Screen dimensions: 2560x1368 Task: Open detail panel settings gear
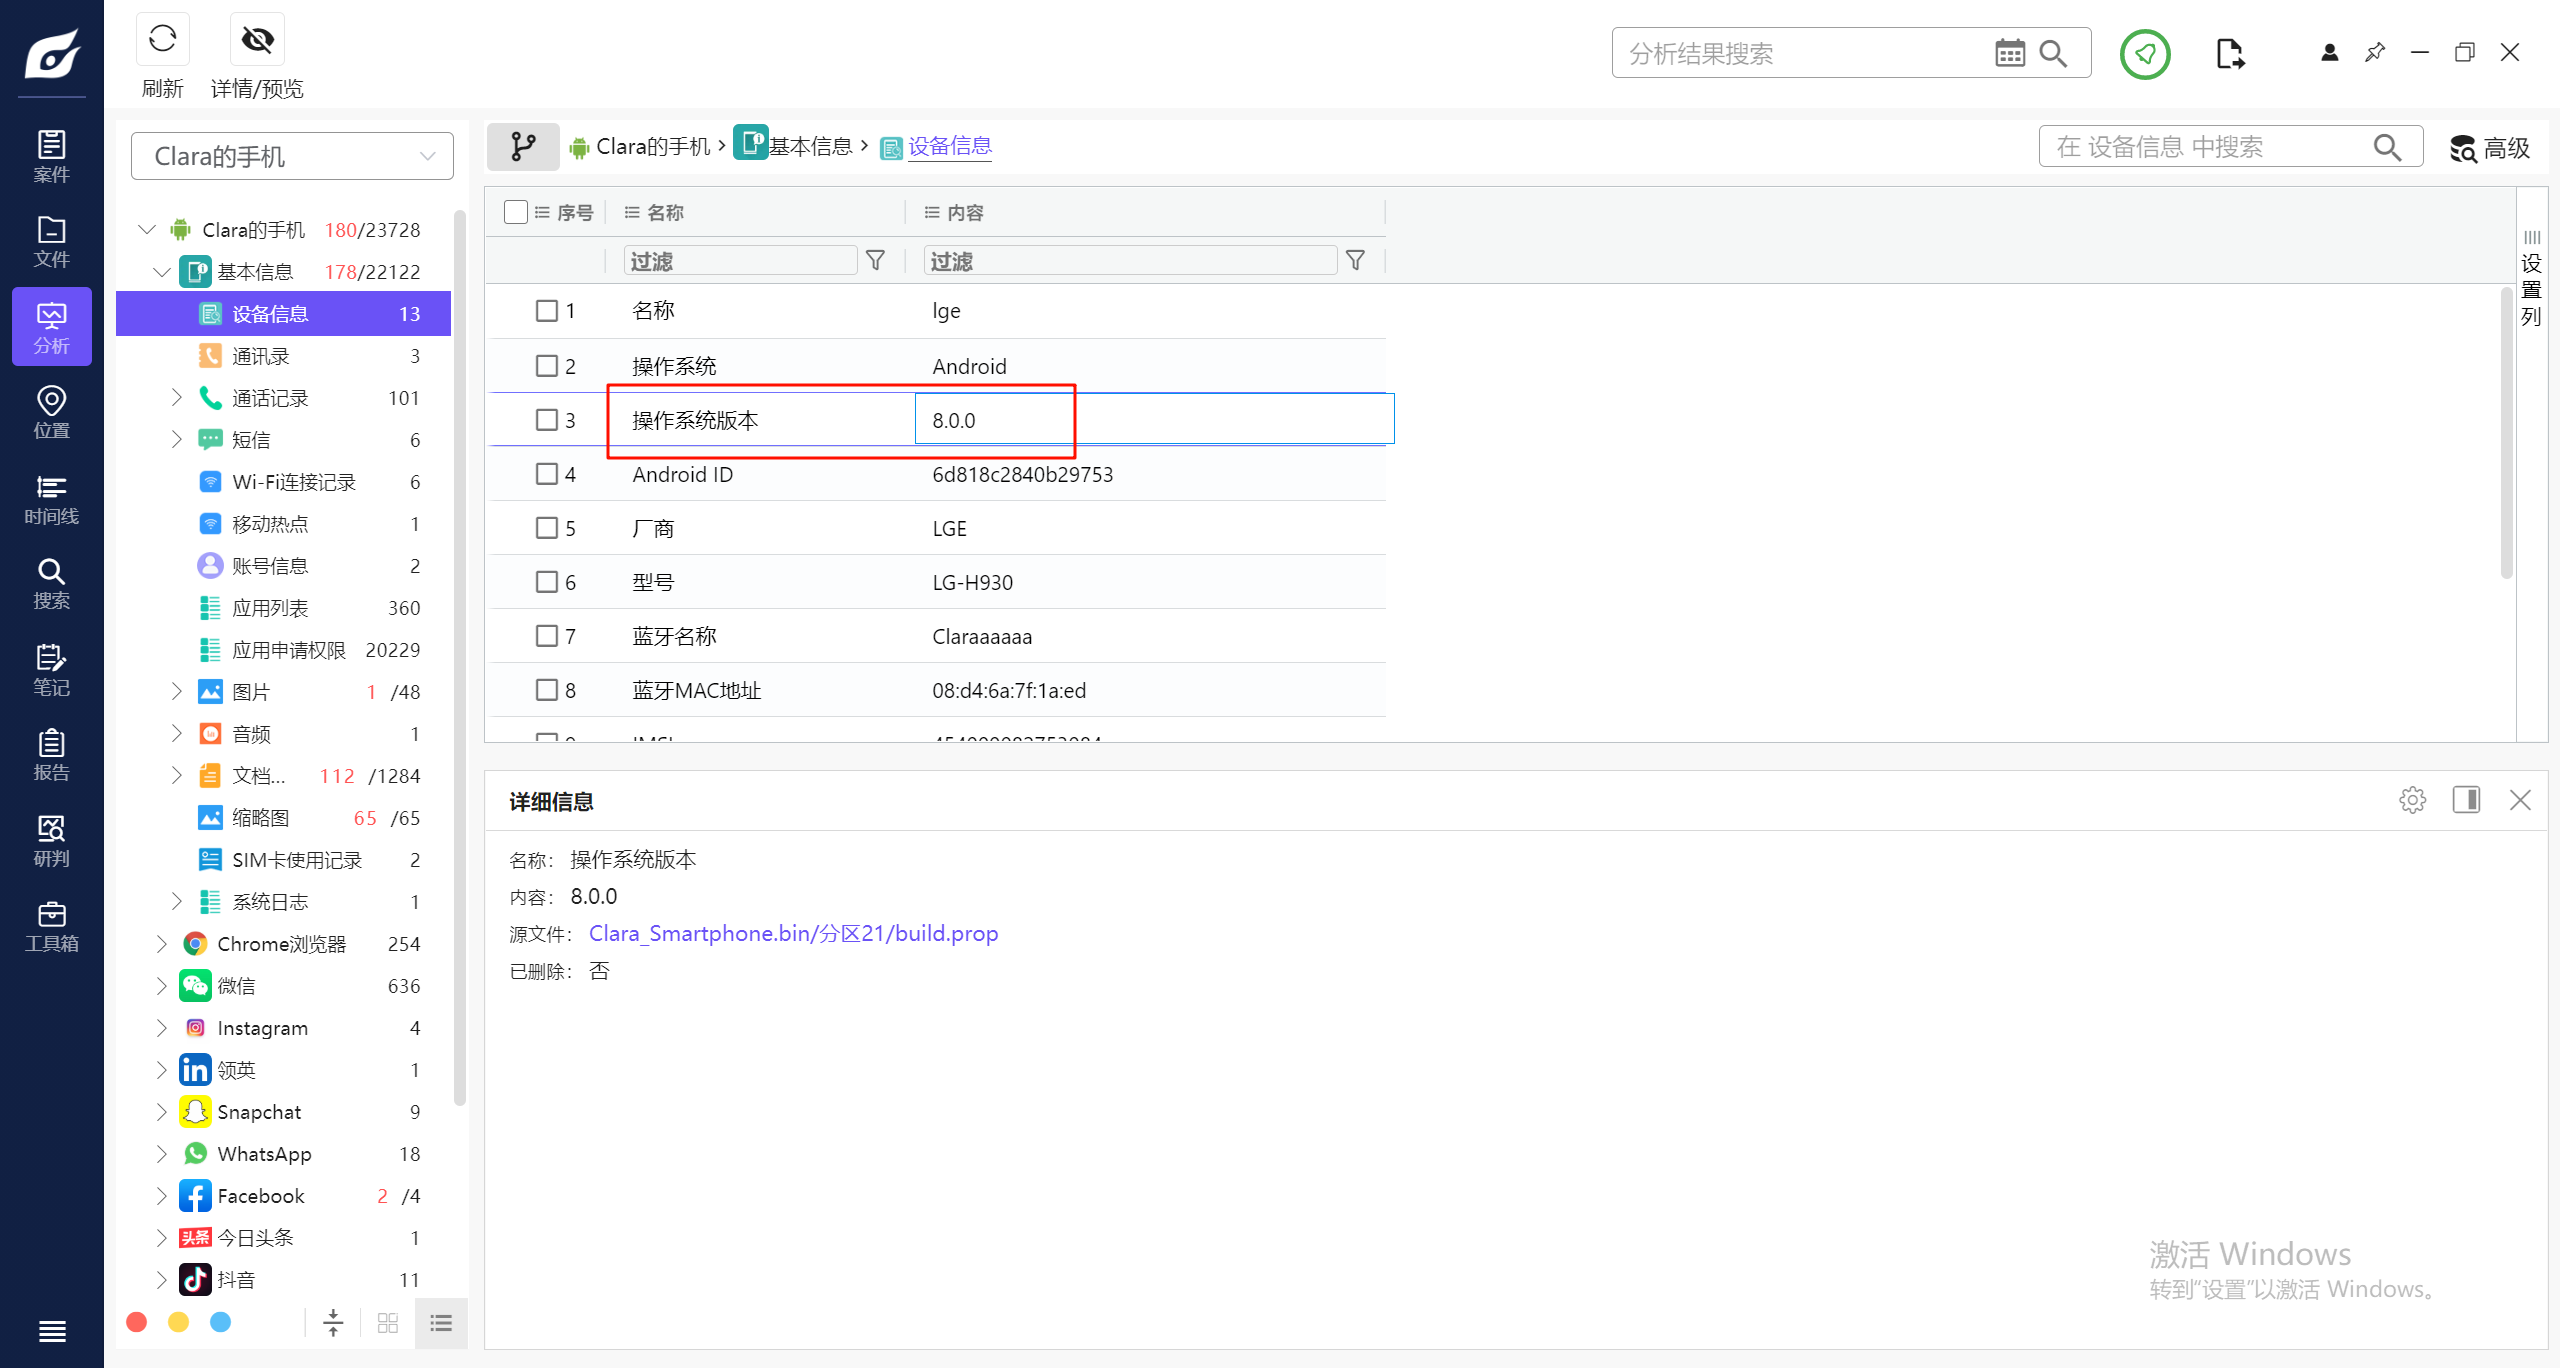2412,800
